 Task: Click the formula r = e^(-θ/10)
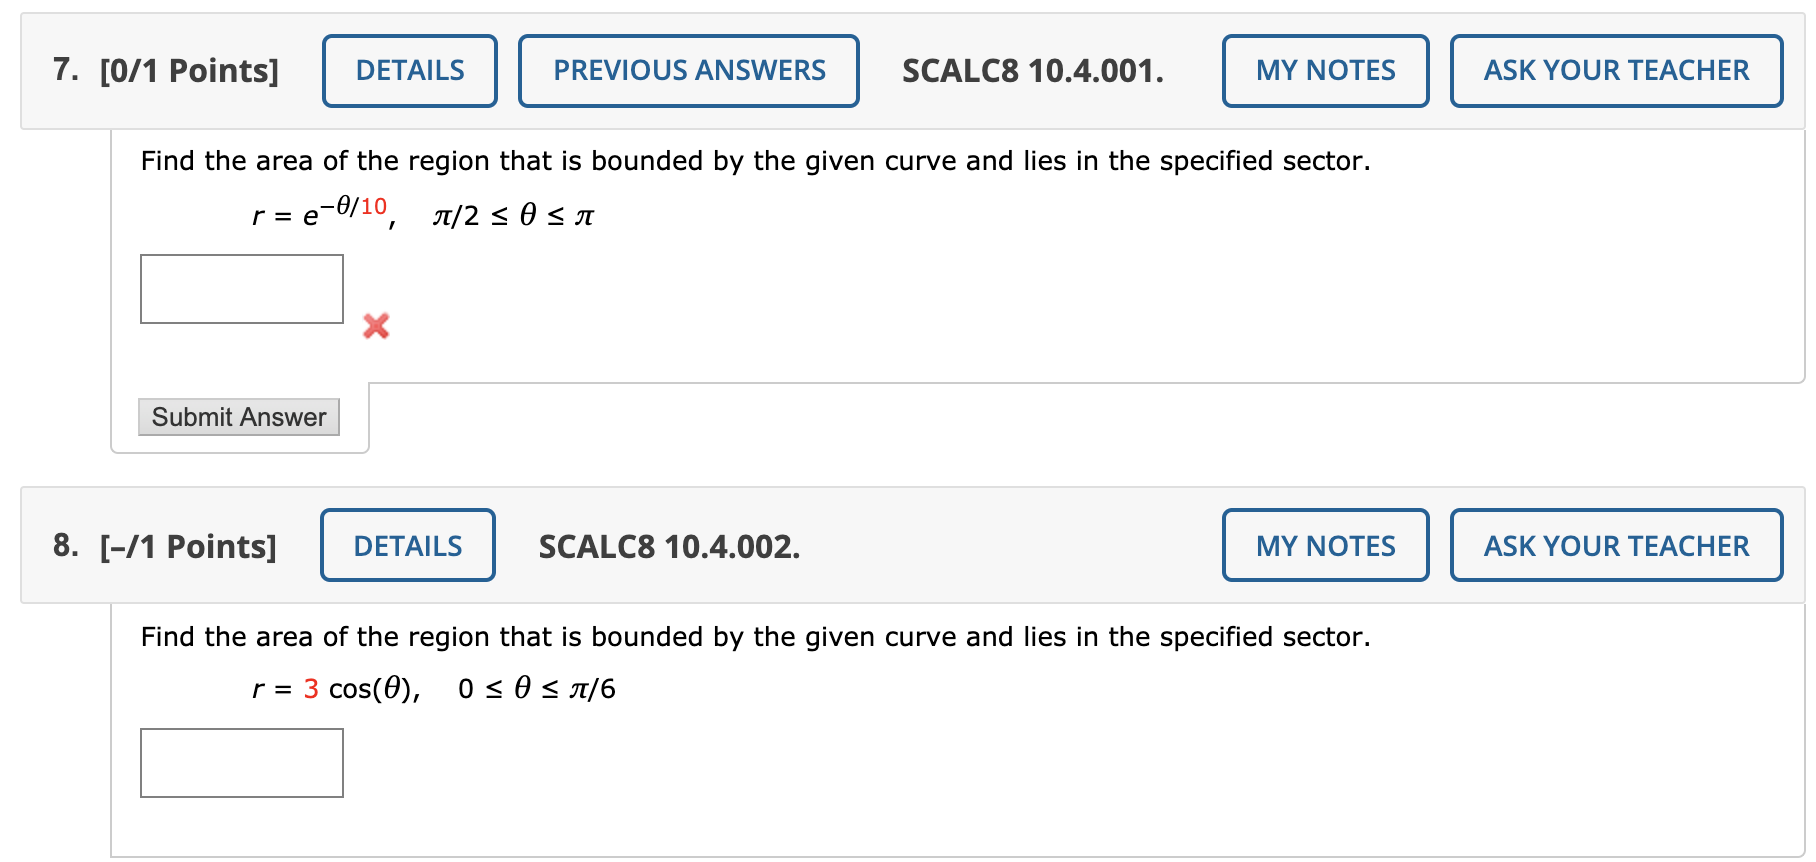point(320,213)
